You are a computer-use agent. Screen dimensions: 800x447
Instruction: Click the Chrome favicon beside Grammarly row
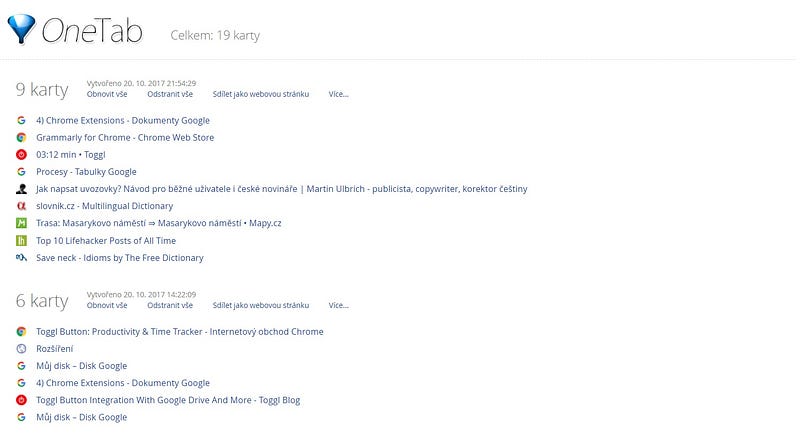[21, 137]
